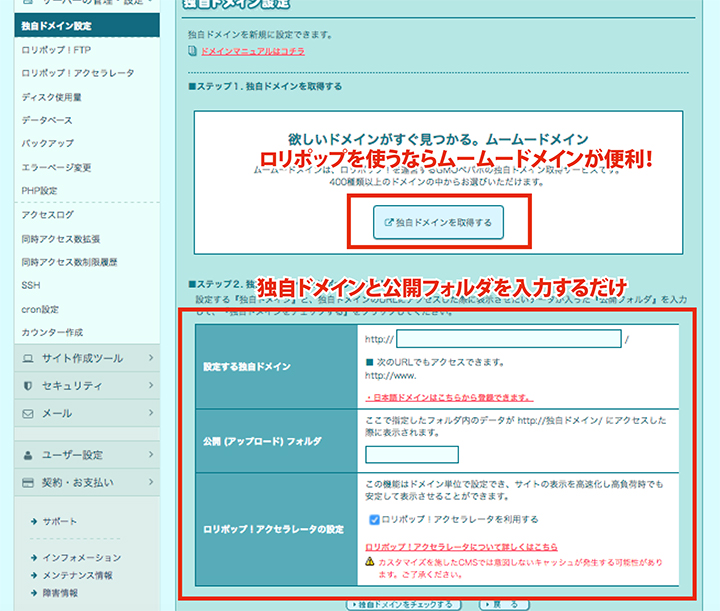The height and width of the screenshot is (611, 720).
Task: Open インフォメーション link
Action: [x=82, y=557]
